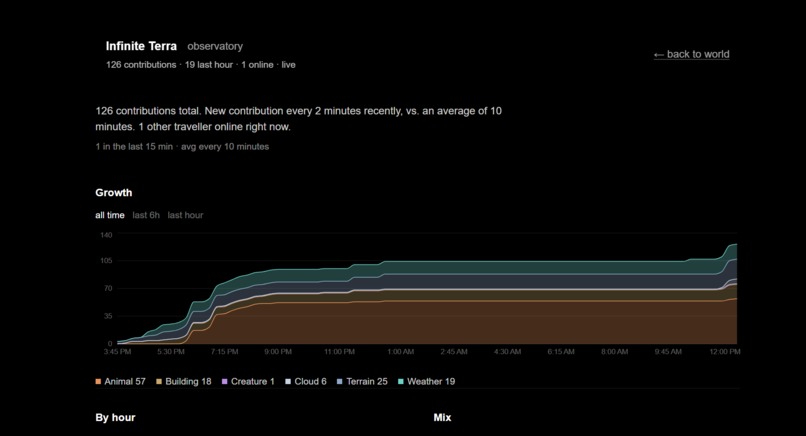The width and height of the screenshot is (806, 436).
Task: Click the Creature purple legend swatch
Action: pyautogui.click(x=225, y=382)
